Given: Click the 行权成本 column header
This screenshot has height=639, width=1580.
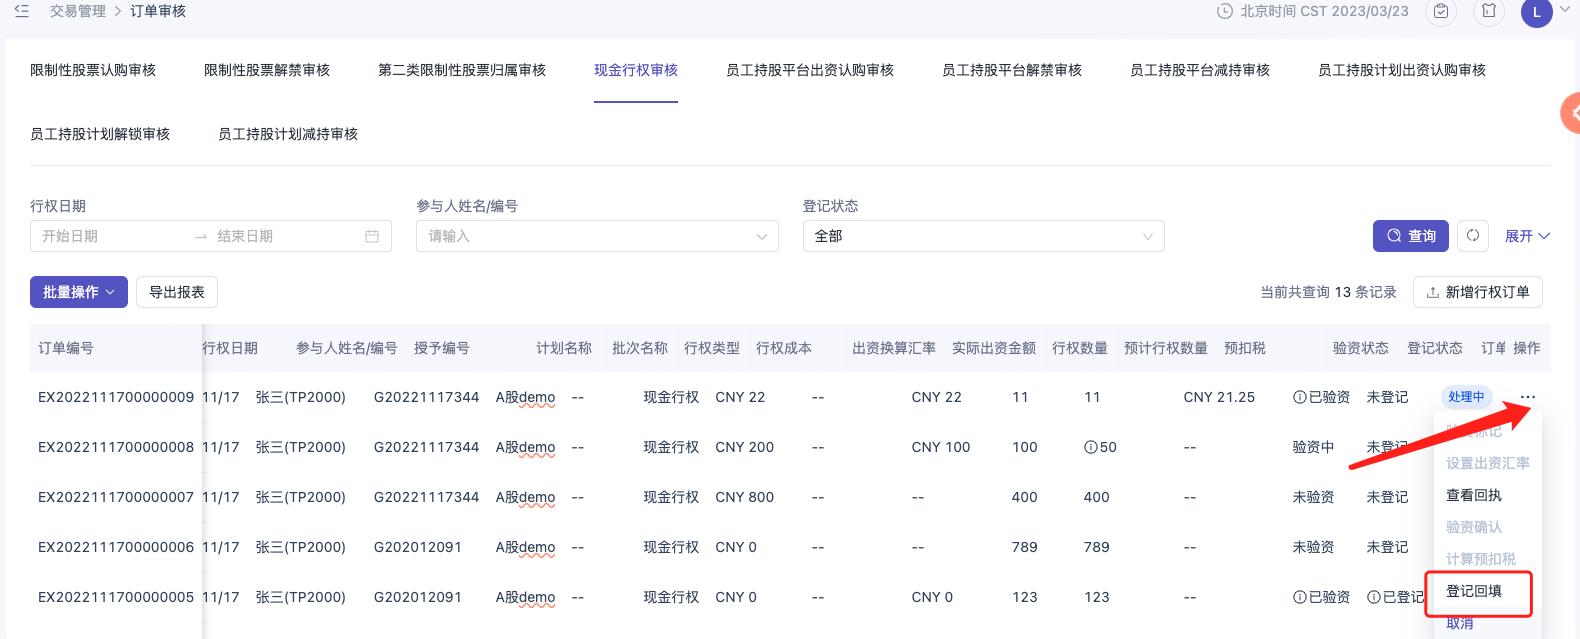Looking at the screenshot, I should [784, 348].
